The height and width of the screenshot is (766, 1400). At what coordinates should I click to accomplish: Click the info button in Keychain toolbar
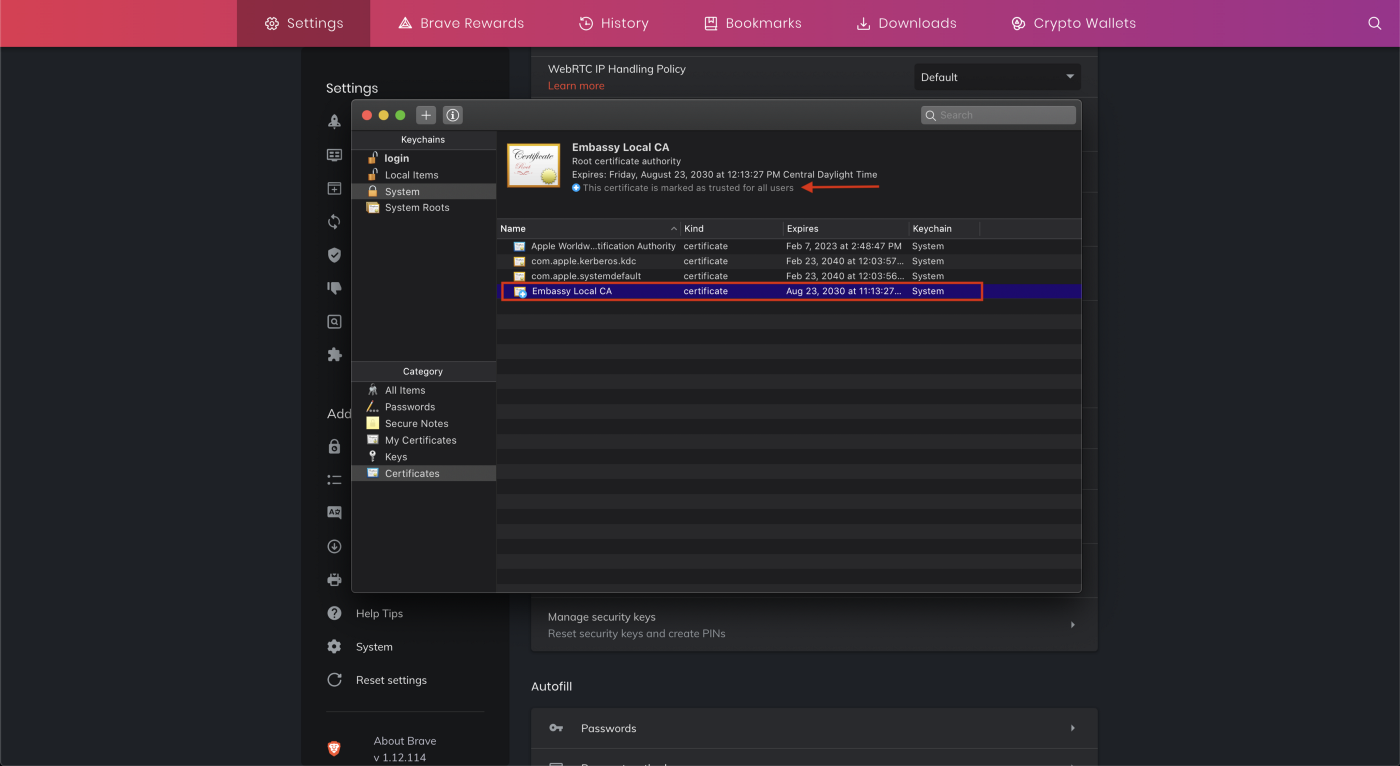453,115
